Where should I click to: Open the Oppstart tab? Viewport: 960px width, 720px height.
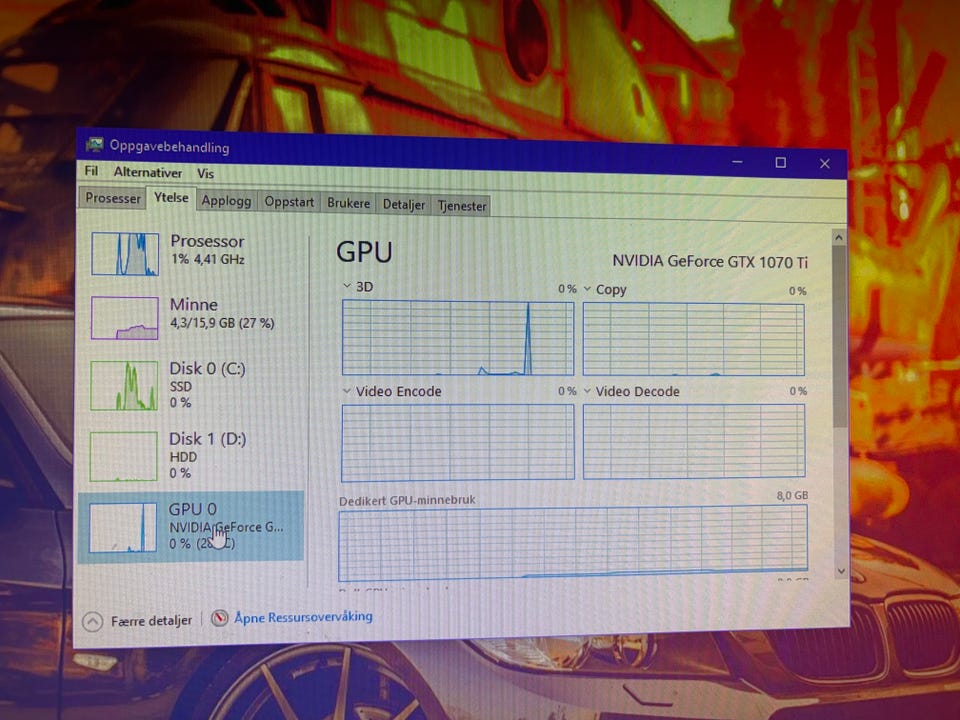coord(289,202)
